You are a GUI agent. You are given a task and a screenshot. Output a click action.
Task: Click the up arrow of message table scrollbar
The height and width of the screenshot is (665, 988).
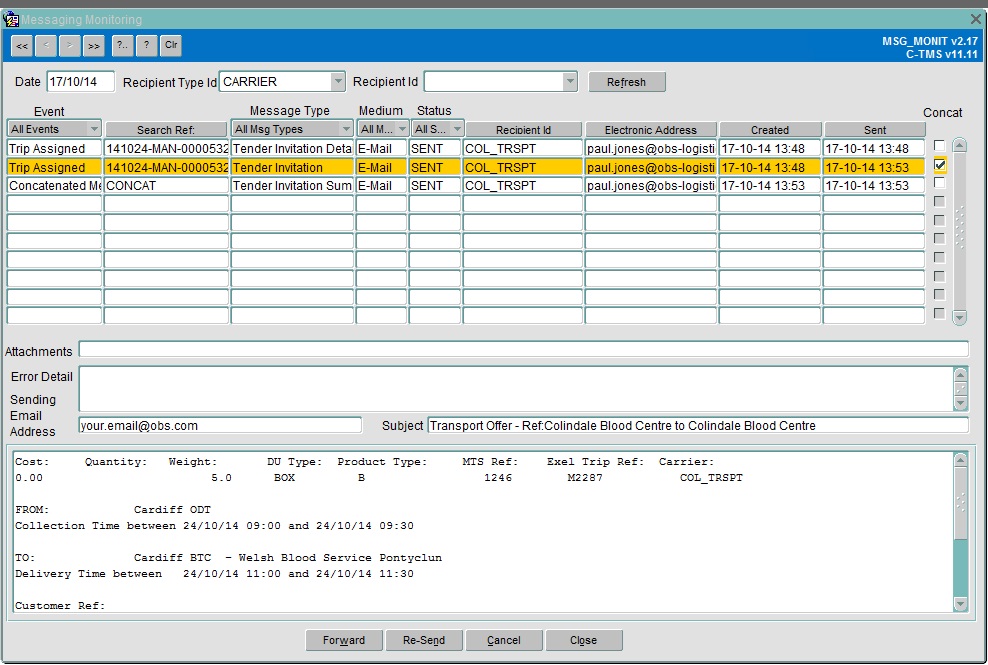[x=960, y=146]
